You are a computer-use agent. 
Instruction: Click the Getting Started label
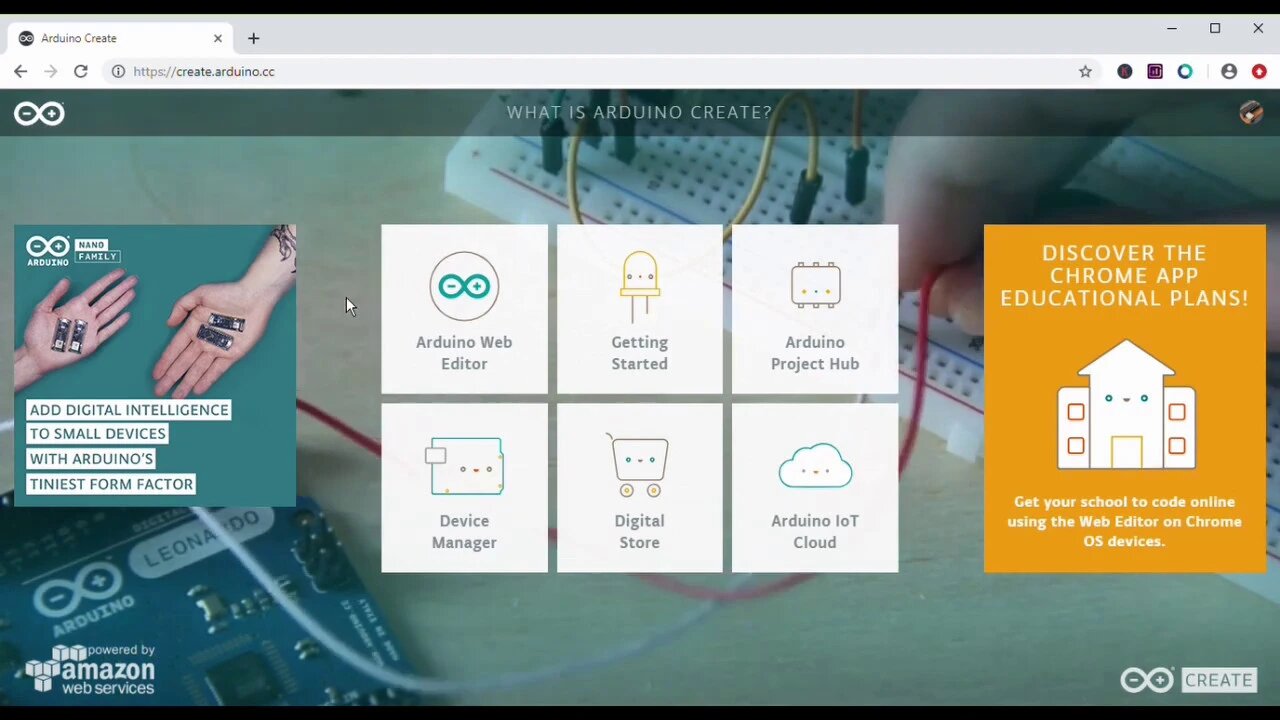pos(640,353)
